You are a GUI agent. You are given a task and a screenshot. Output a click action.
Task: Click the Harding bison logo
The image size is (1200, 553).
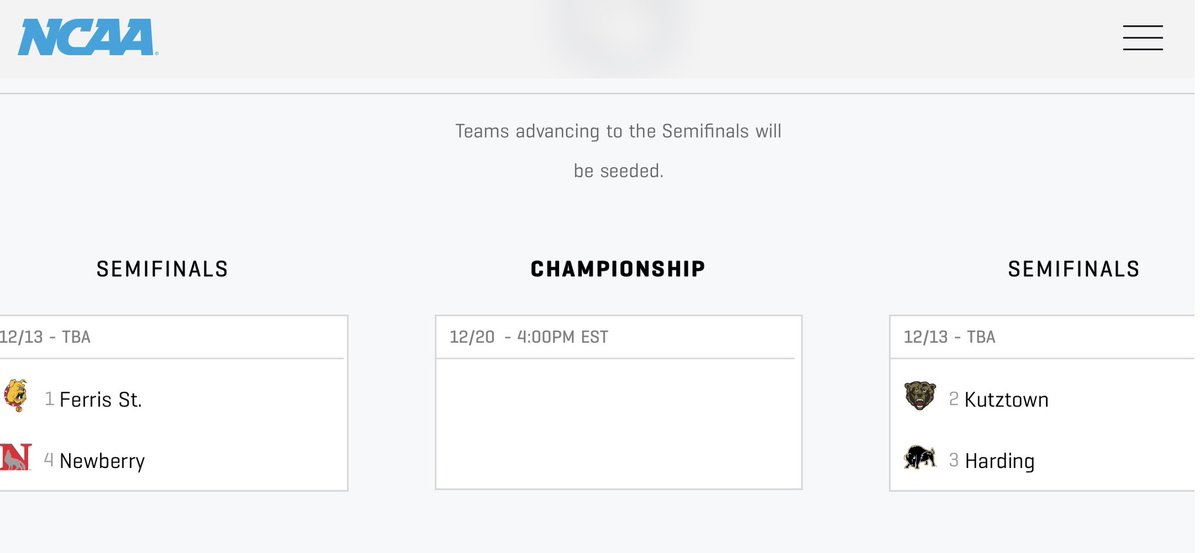click(920, 458)
